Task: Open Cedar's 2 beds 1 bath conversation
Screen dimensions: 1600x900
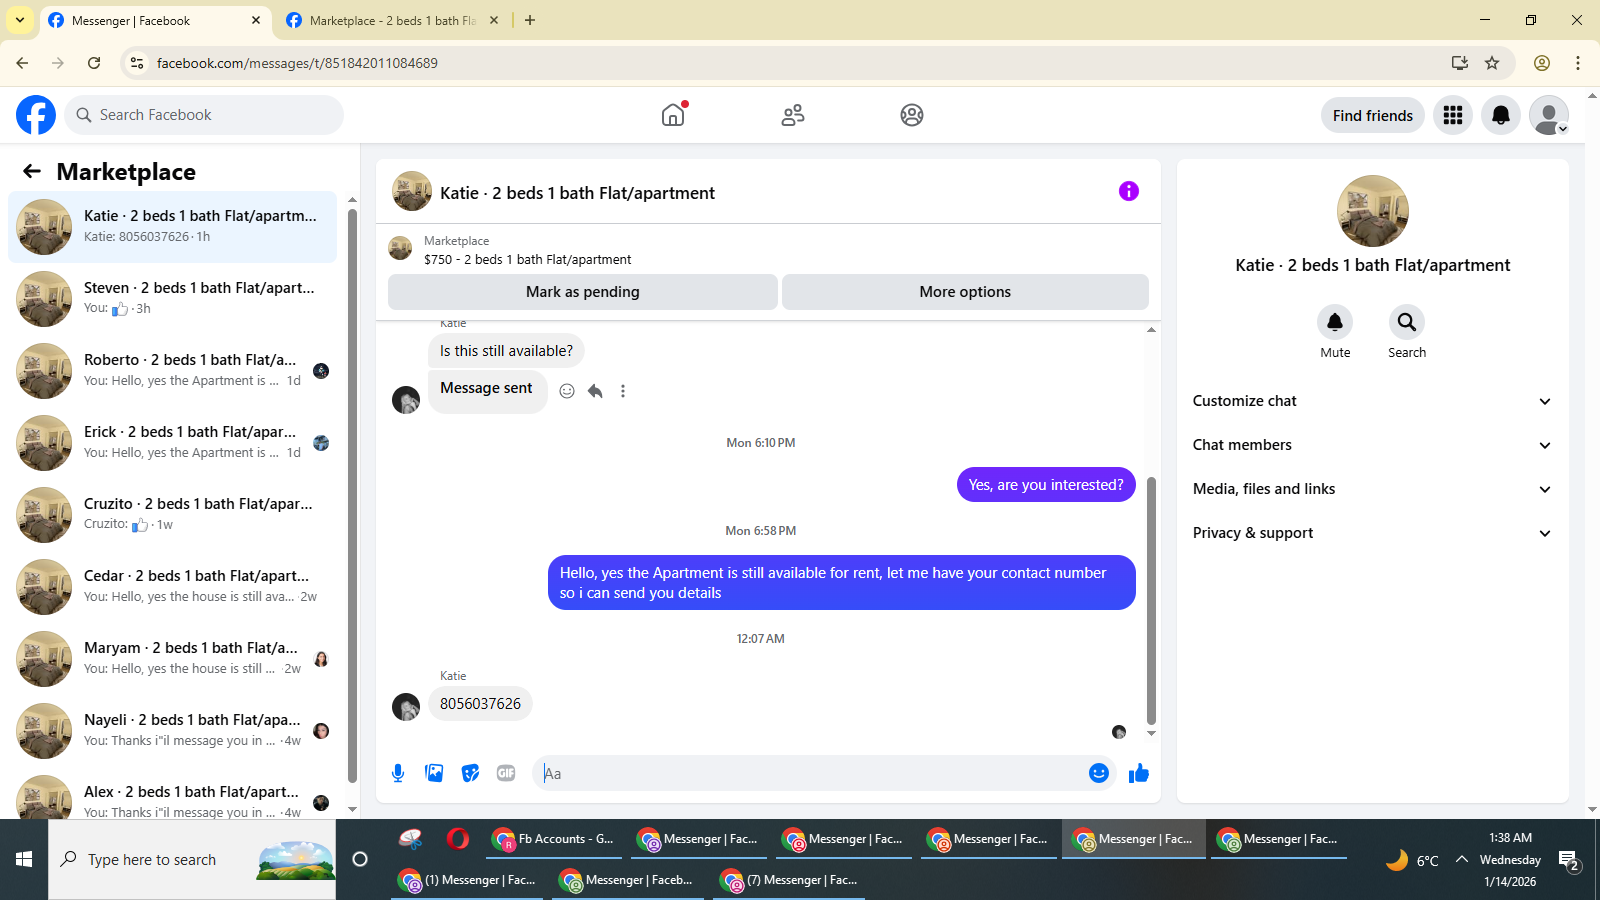Action: click(172, 587)
